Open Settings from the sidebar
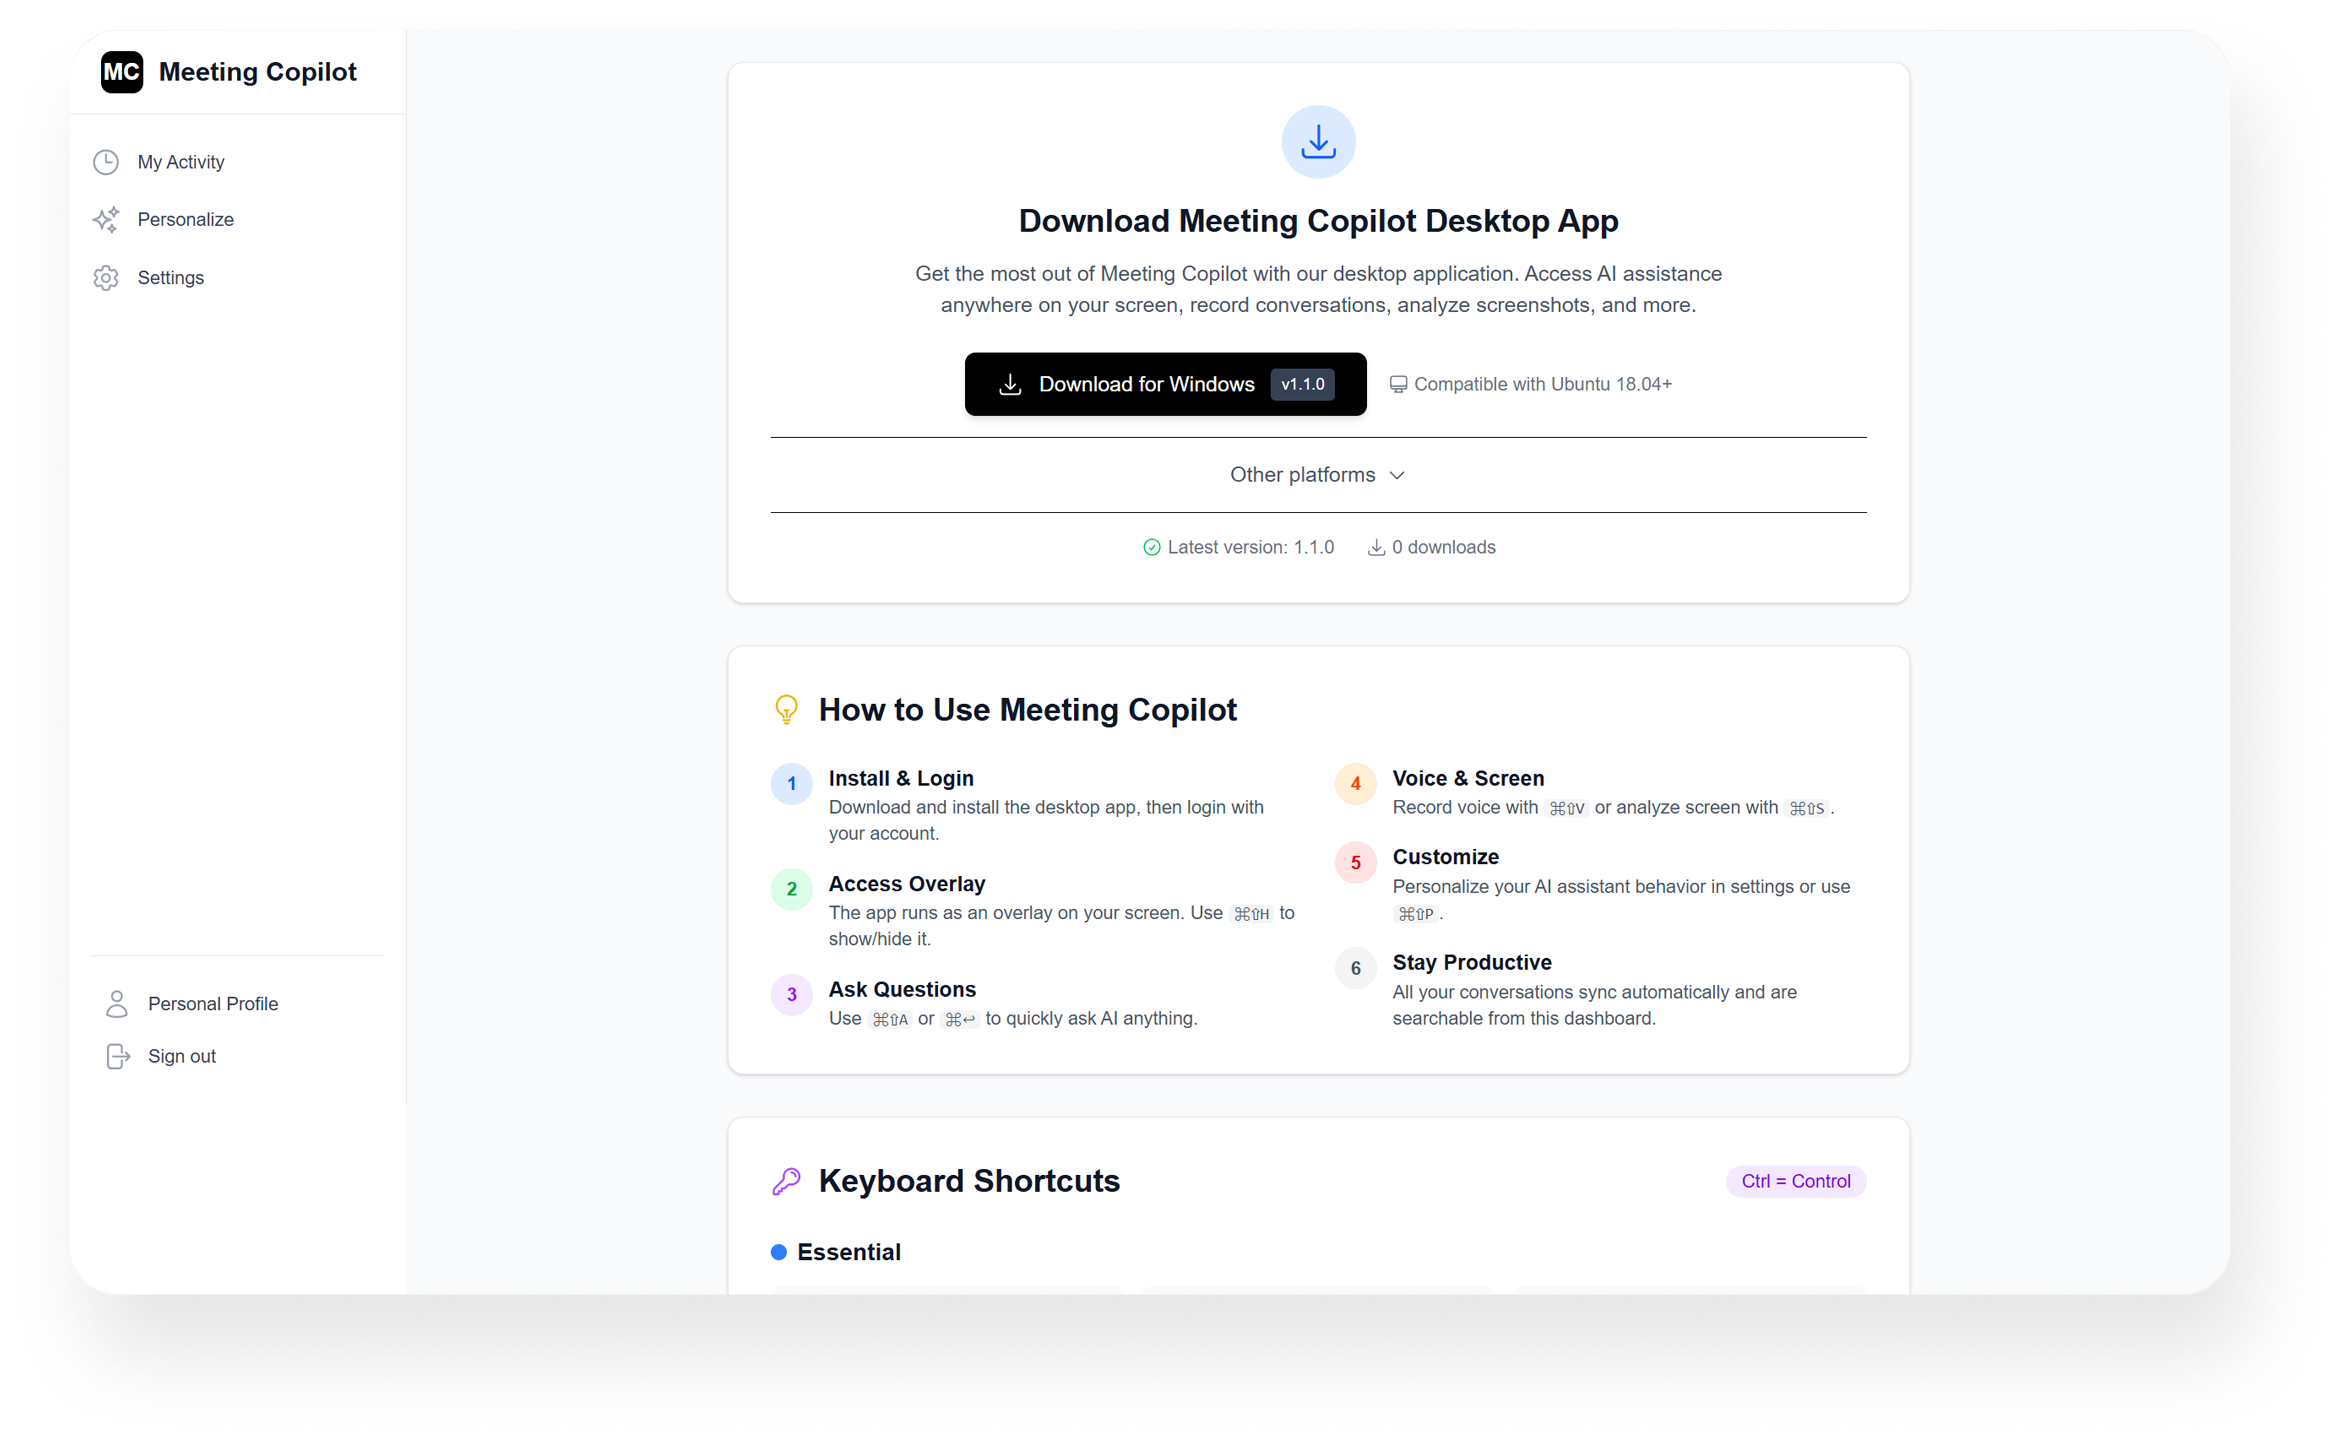Screen dimensions: 2340x1444 click(170, 277)
